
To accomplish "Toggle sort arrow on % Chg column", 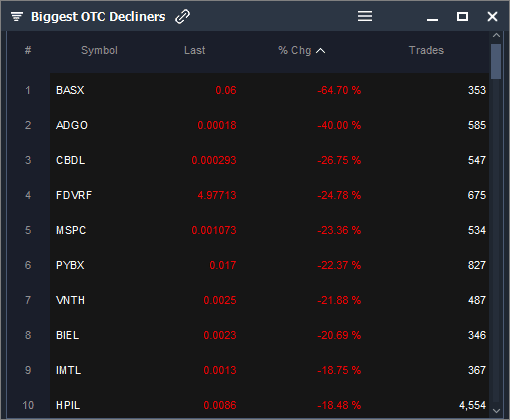I will (x=320, y=51).
